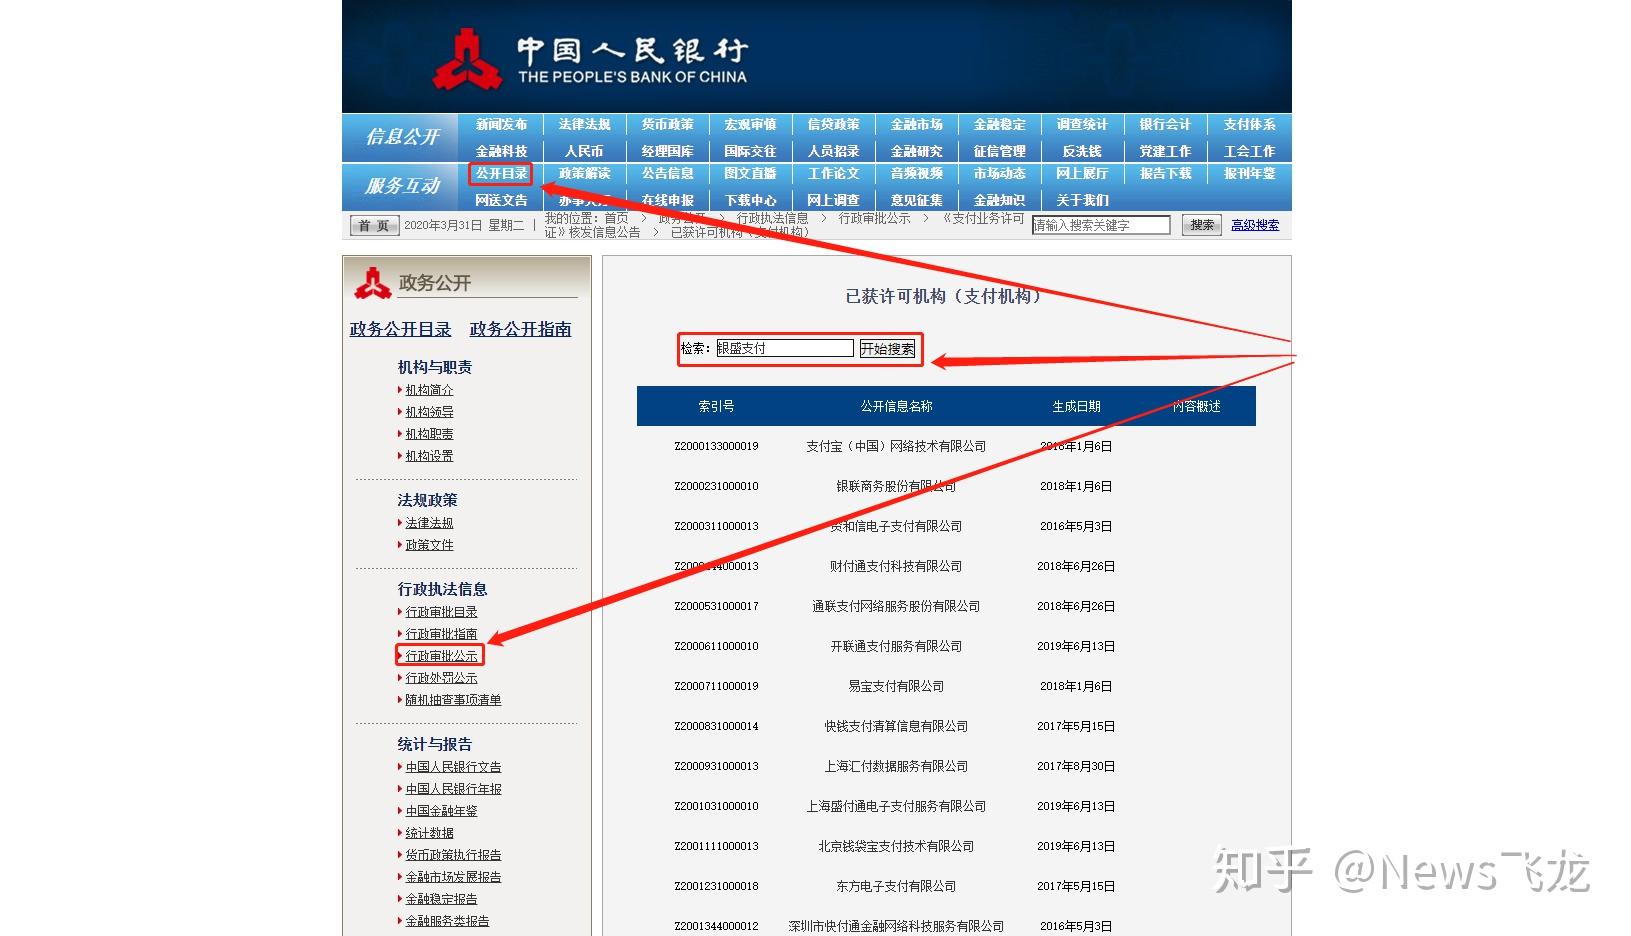1631x936 pixels.
Task: Open 上海盛付通电子支付服务有限公司 entry
Action: pos(896,806)
